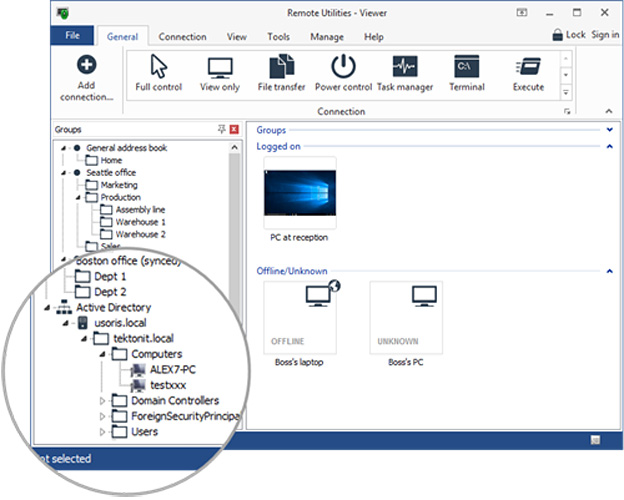Open the File menu
Screen dimensions: 624x500
coord(72,35)
